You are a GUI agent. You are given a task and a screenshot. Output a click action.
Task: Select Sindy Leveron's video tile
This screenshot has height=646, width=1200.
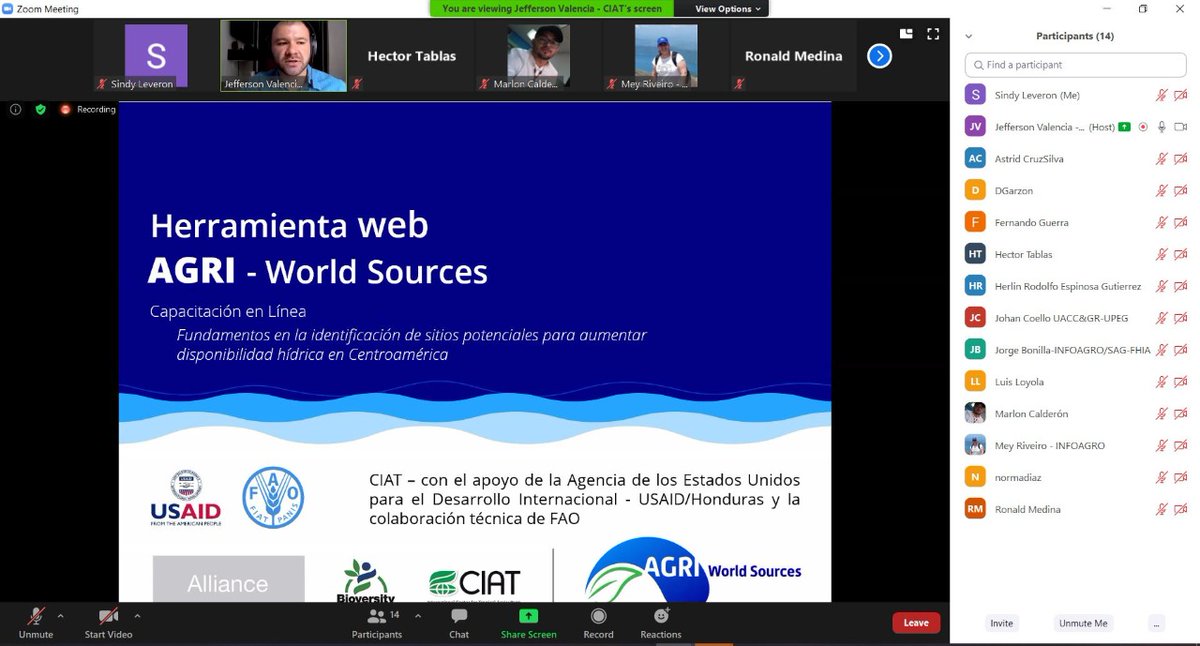click(156, 57)
